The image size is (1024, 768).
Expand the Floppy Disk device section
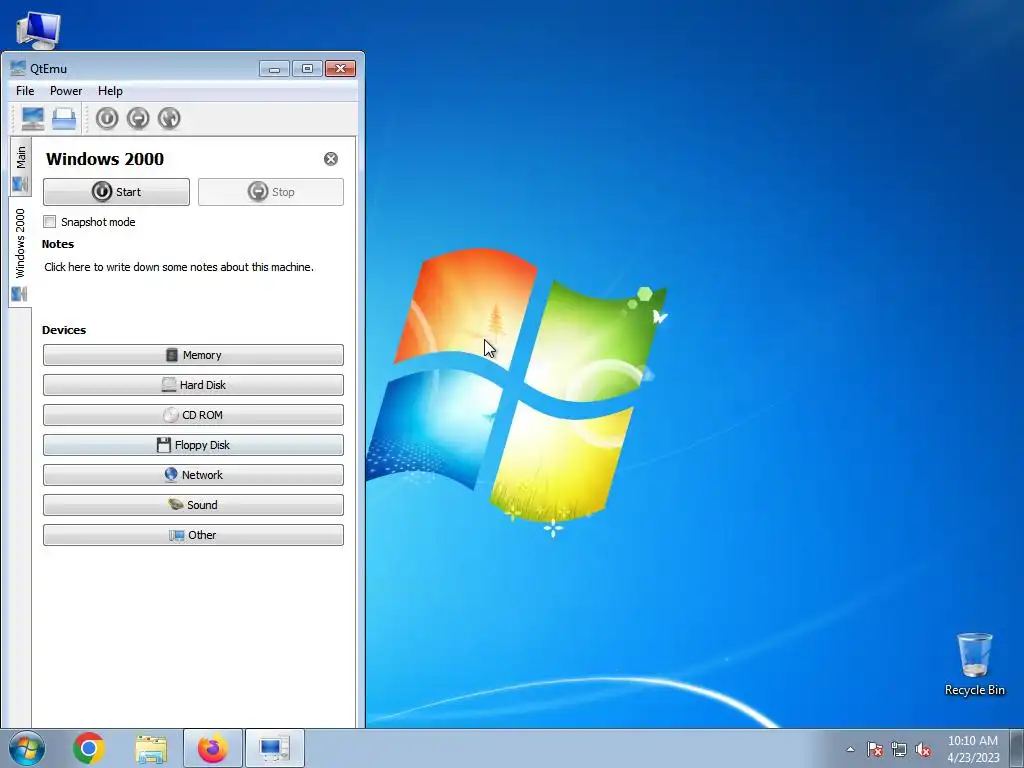[193, 445]
